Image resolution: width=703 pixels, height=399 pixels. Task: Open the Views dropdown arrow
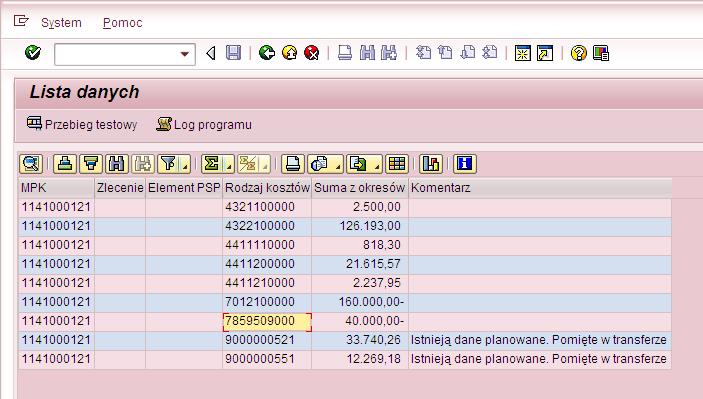click(338, 165)
